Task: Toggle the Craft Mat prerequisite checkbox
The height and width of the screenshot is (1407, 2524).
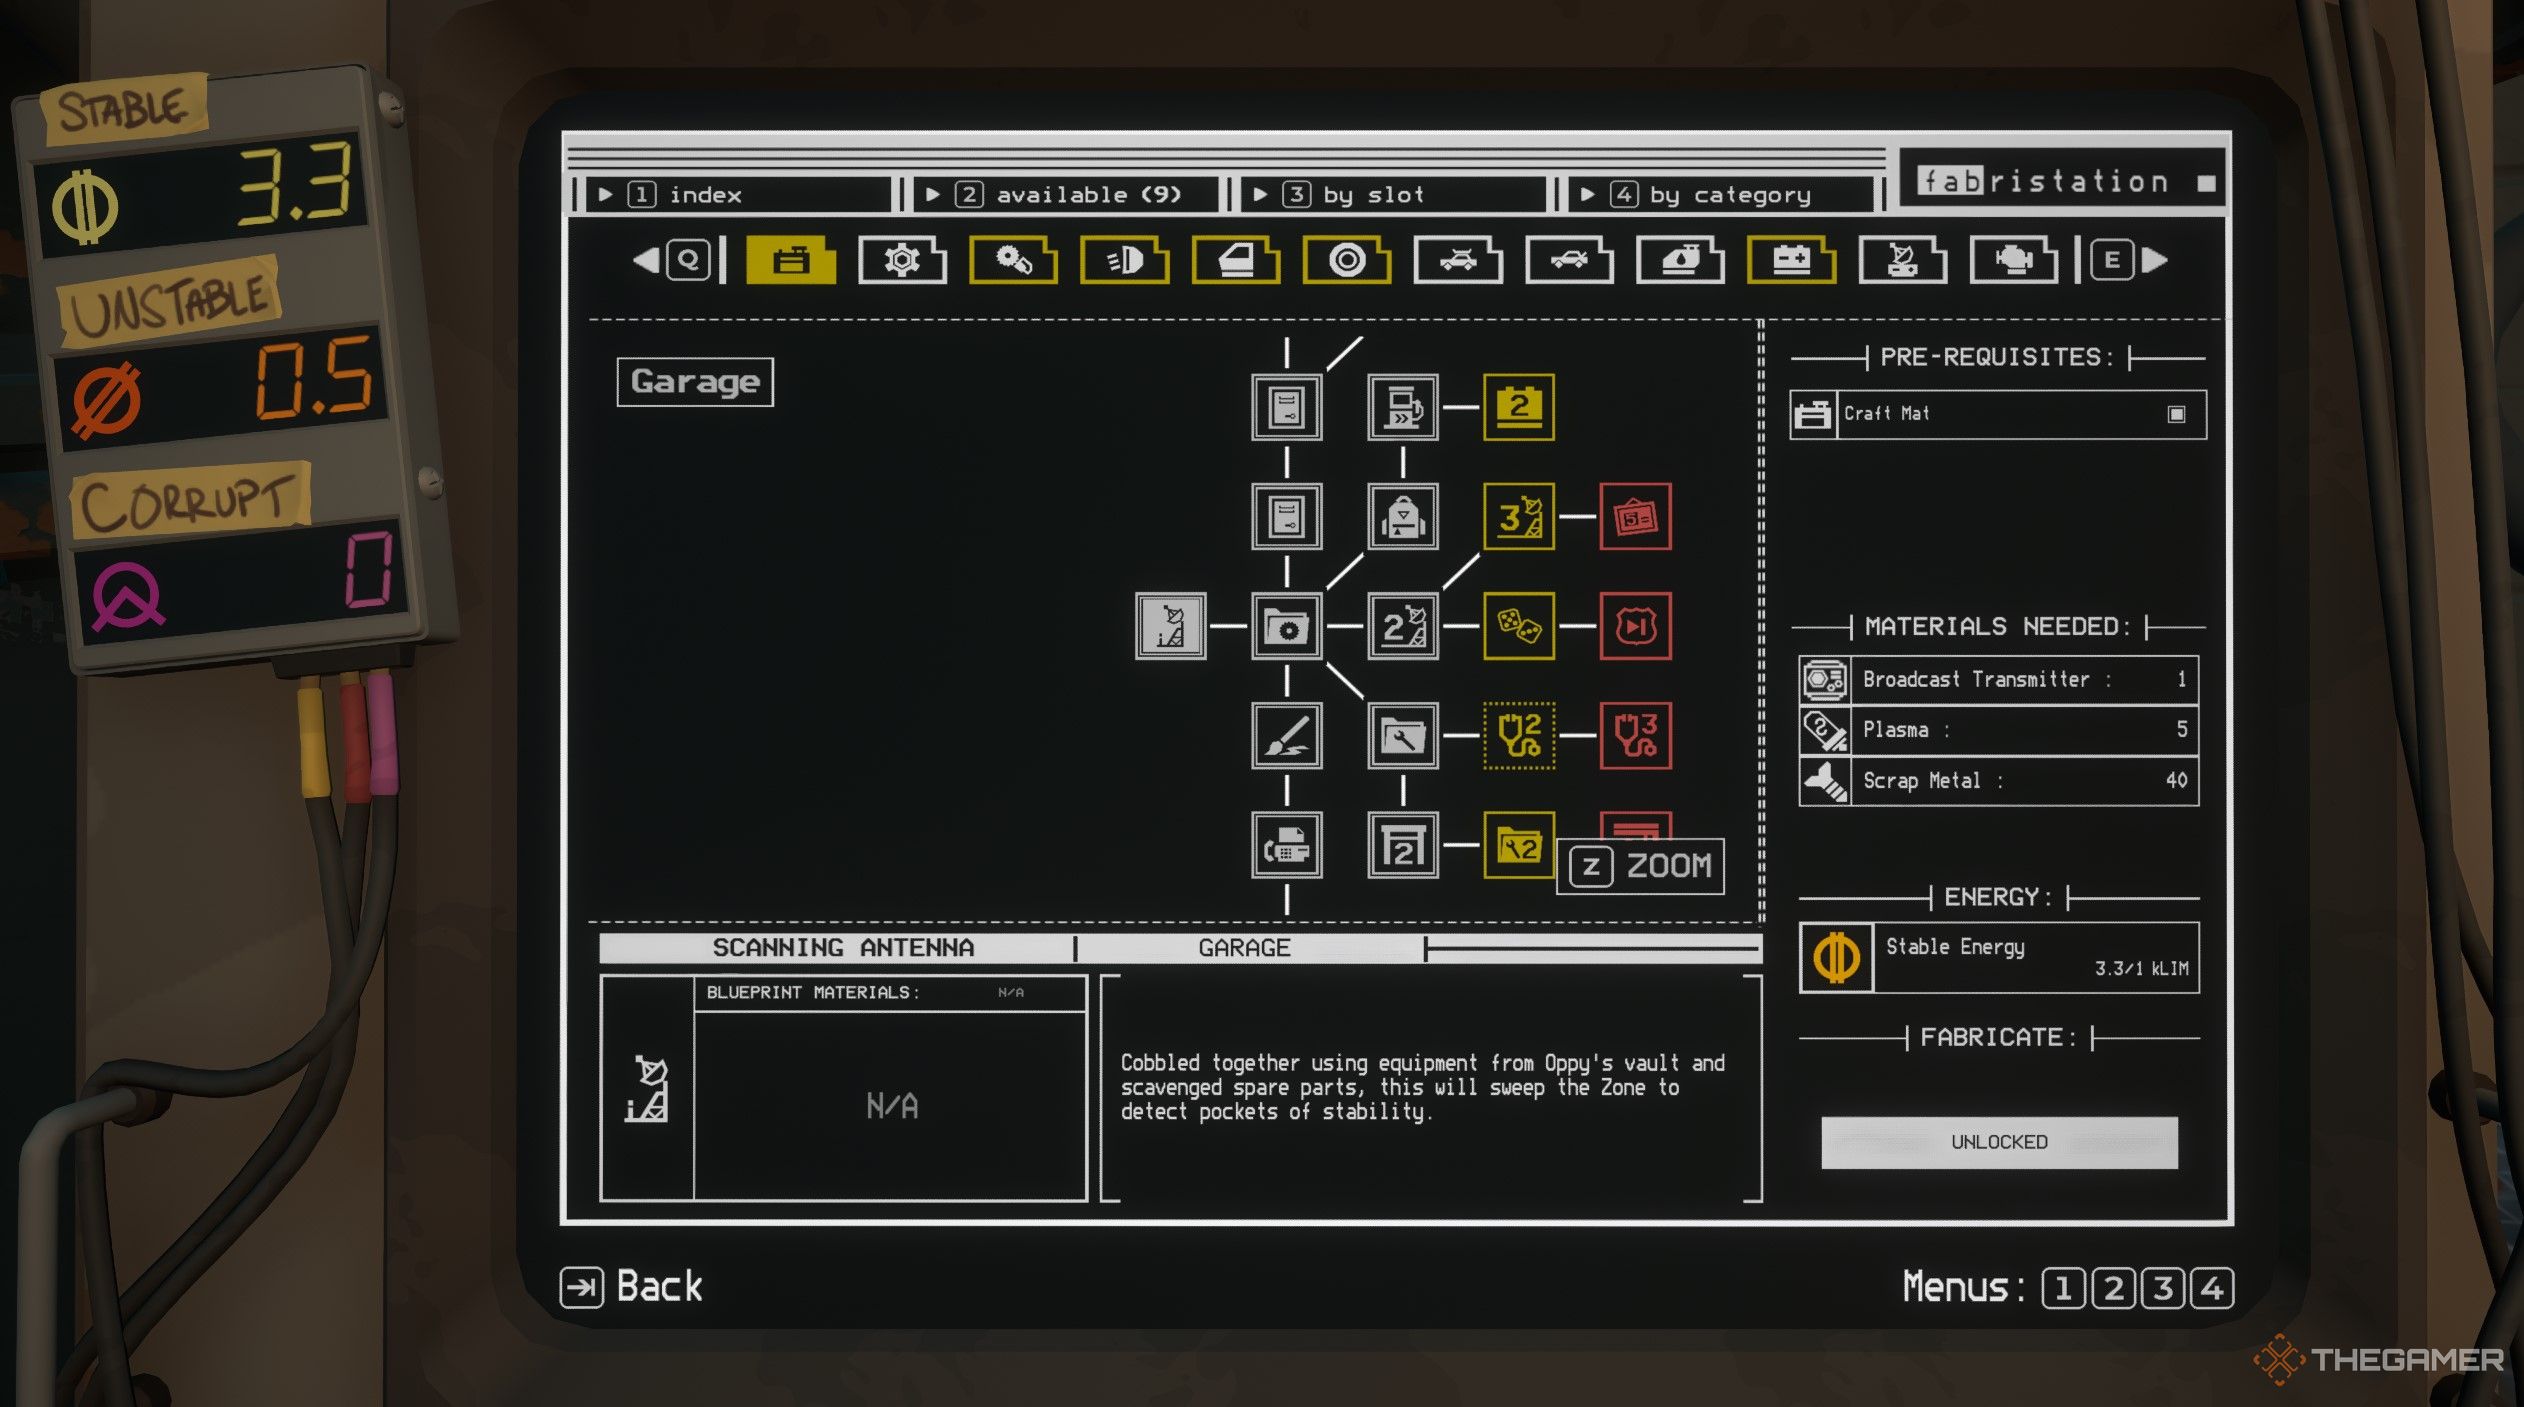Action: [x=2176, y=414]
